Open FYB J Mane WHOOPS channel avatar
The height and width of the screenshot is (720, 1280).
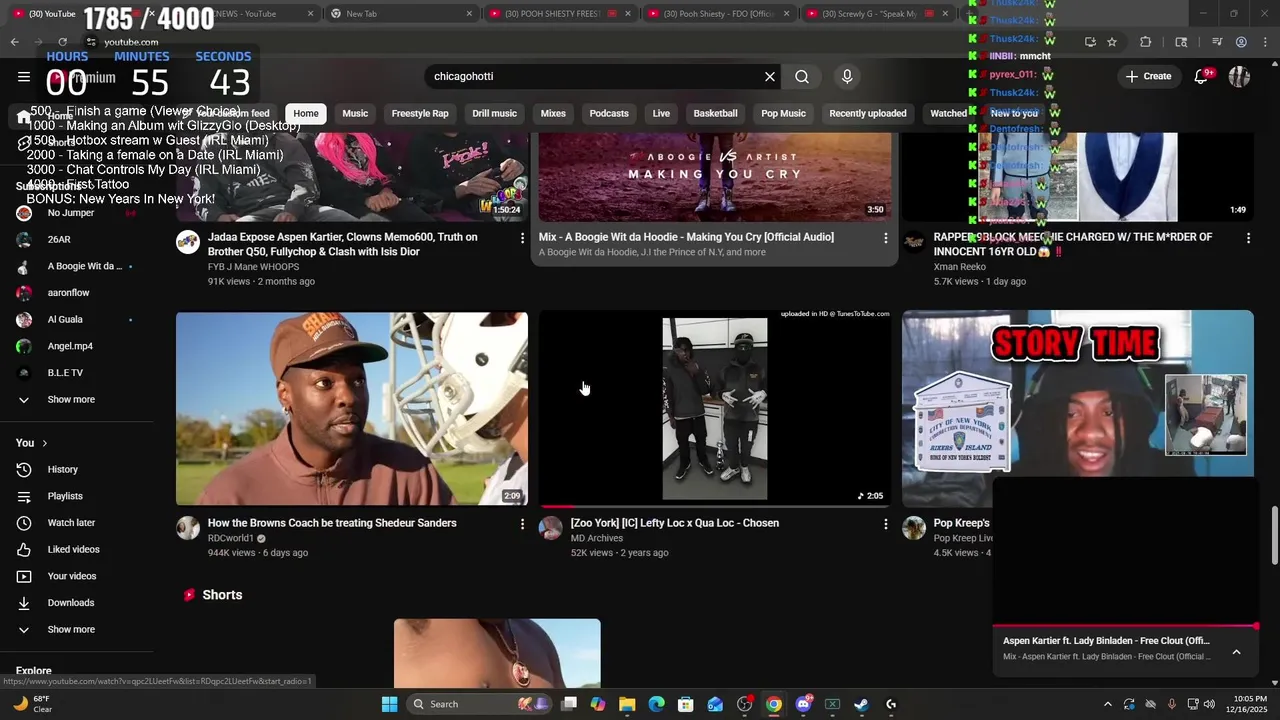(188, 241)
